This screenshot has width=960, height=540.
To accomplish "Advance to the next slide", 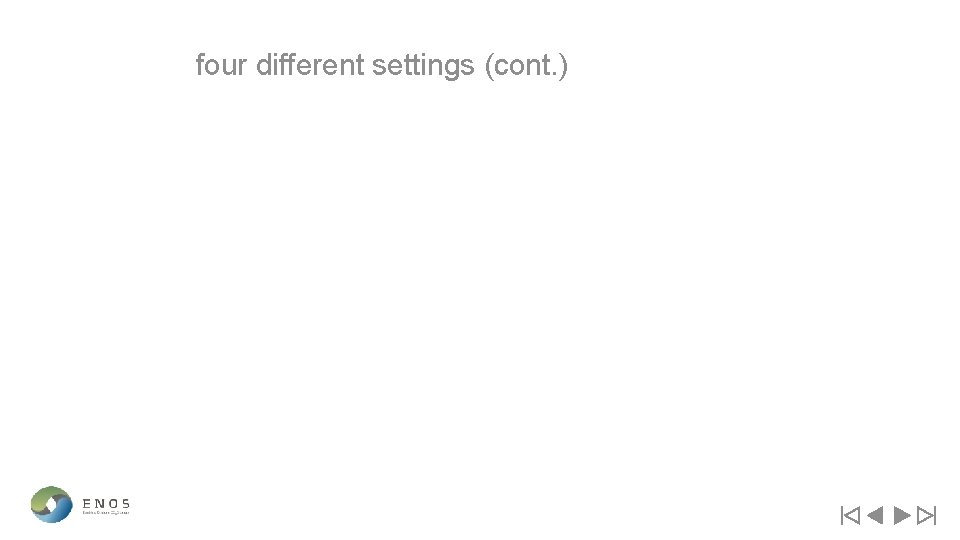I will click(901, 516).
